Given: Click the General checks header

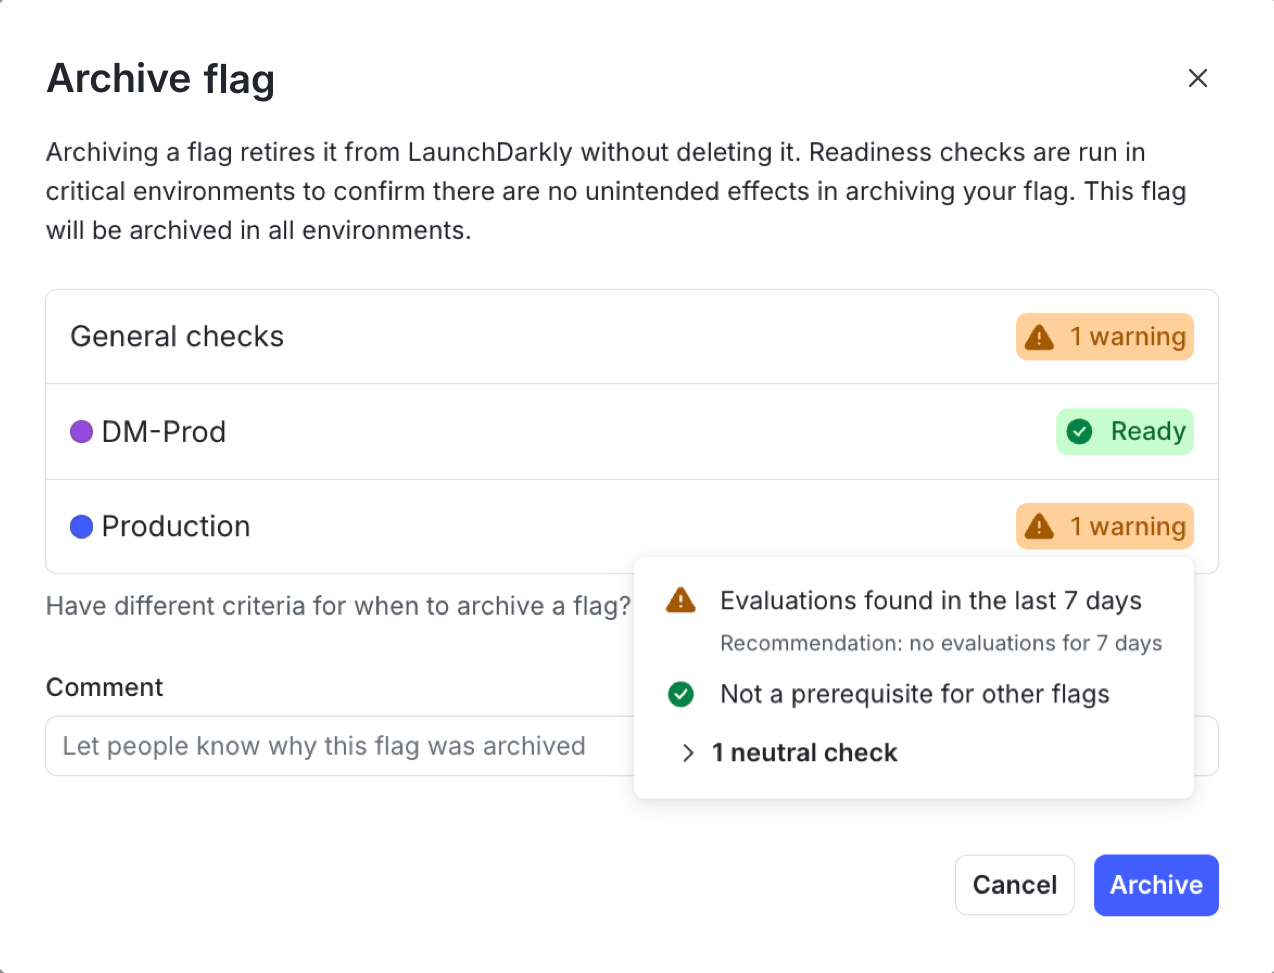Looking at the screenshot, I should [x=177, y=337].
